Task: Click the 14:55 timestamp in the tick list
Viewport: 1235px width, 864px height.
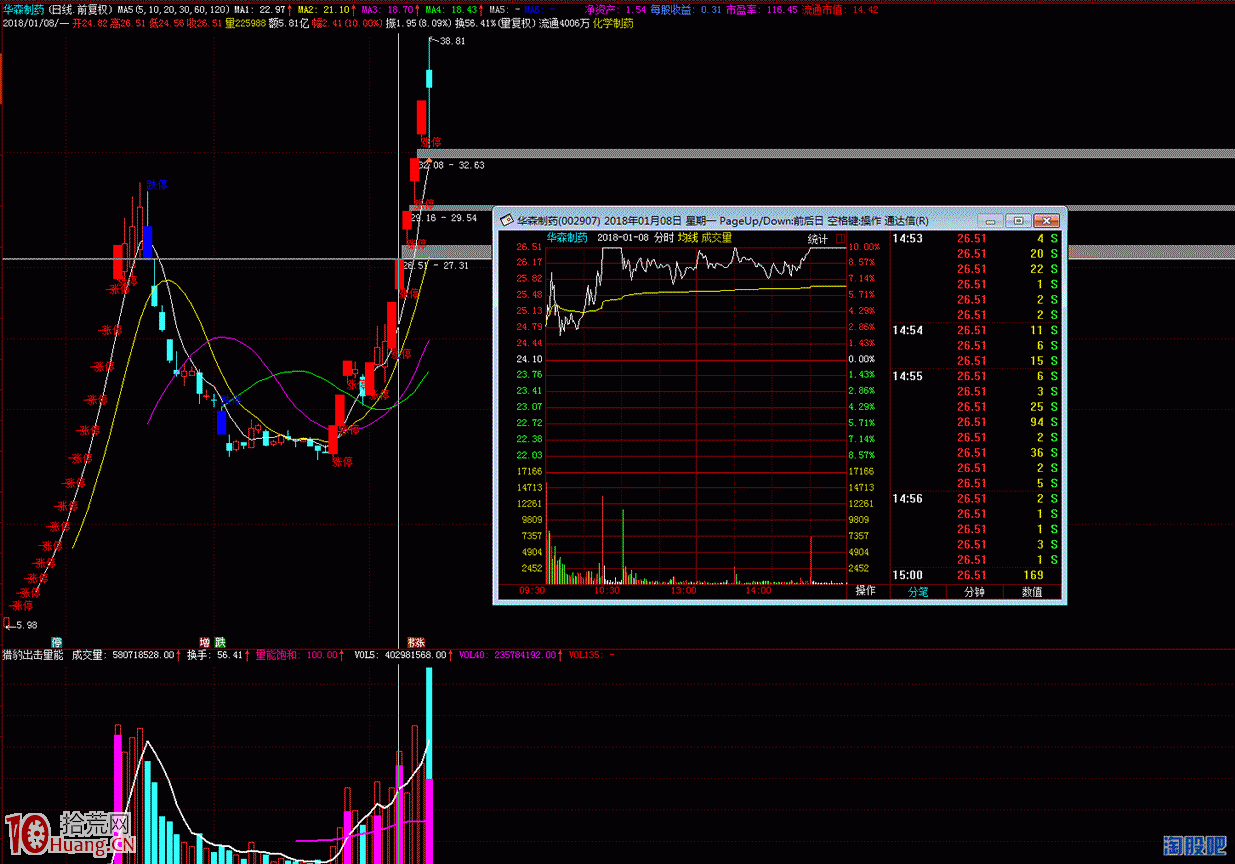Action: point(908,376)
